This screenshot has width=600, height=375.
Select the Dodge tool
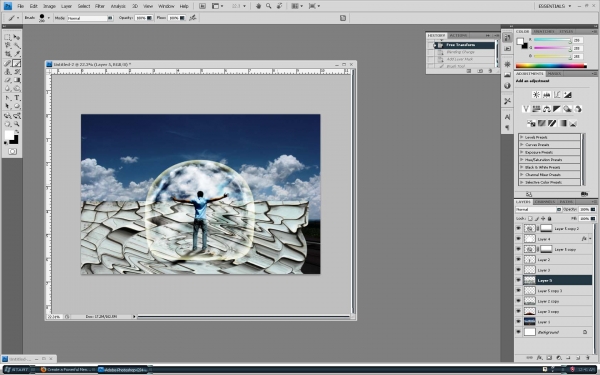click(16, 88)
